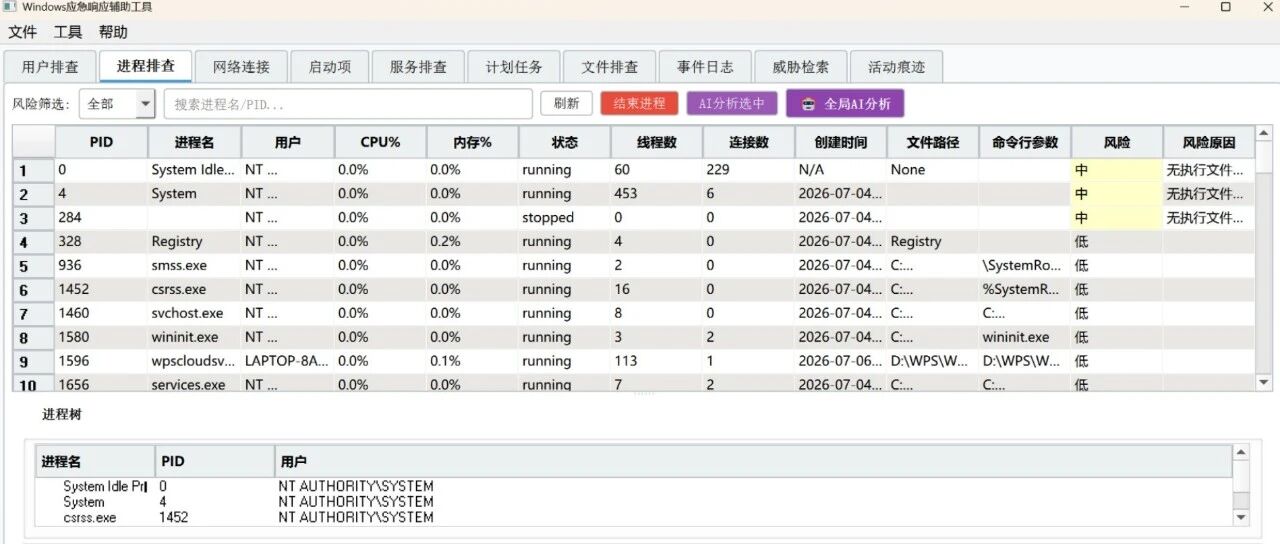Select the wininit.exe process name cell
The image size is (1280, 544).
pyautogui.click(x=194, y=337)
